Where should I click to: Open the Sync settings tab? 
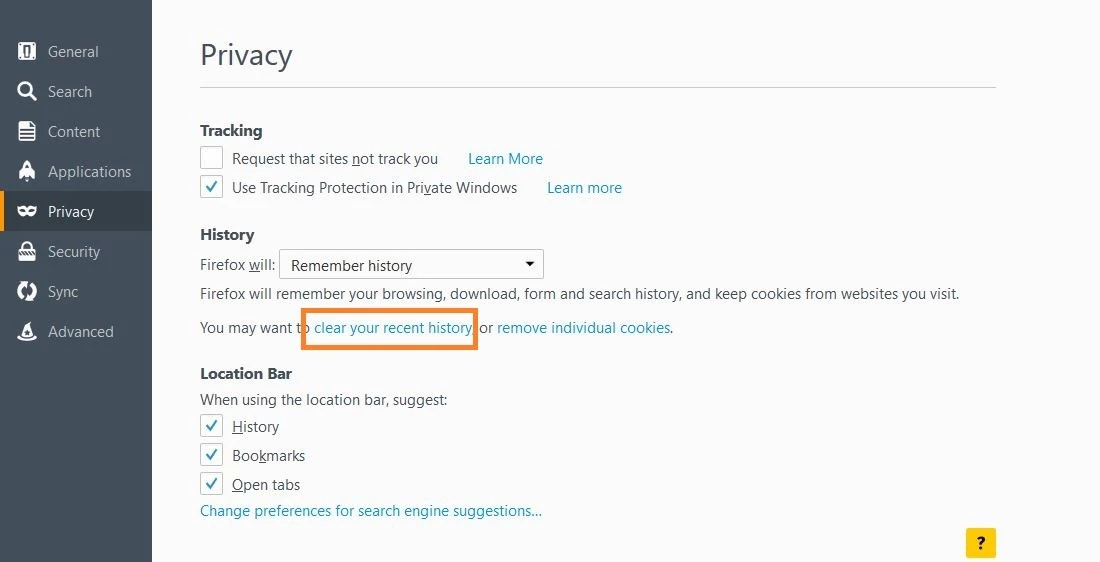coord(63,292)
